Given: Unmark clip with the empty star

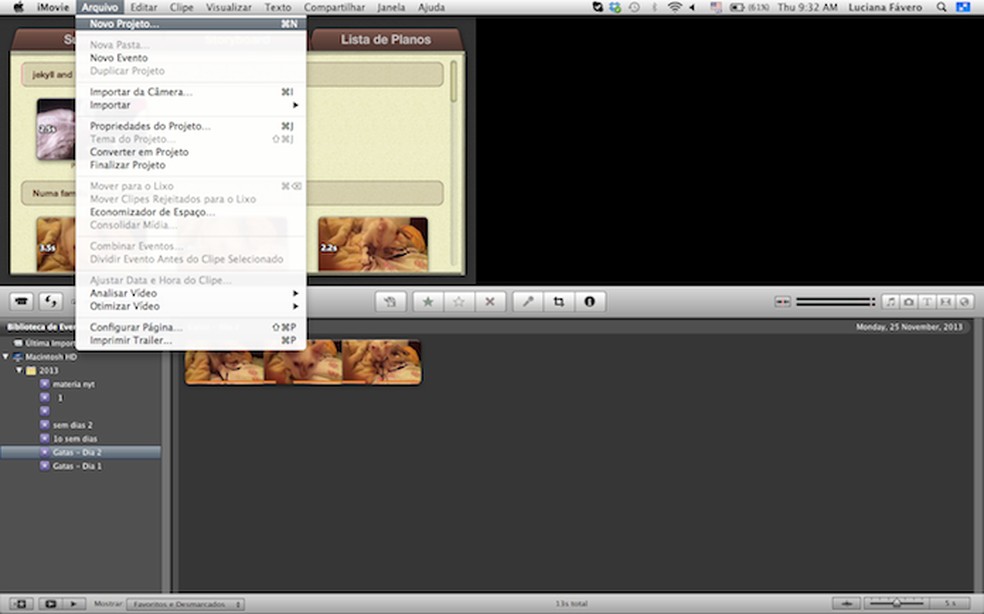Looking at the screenshot, I should tap(458, 301).
